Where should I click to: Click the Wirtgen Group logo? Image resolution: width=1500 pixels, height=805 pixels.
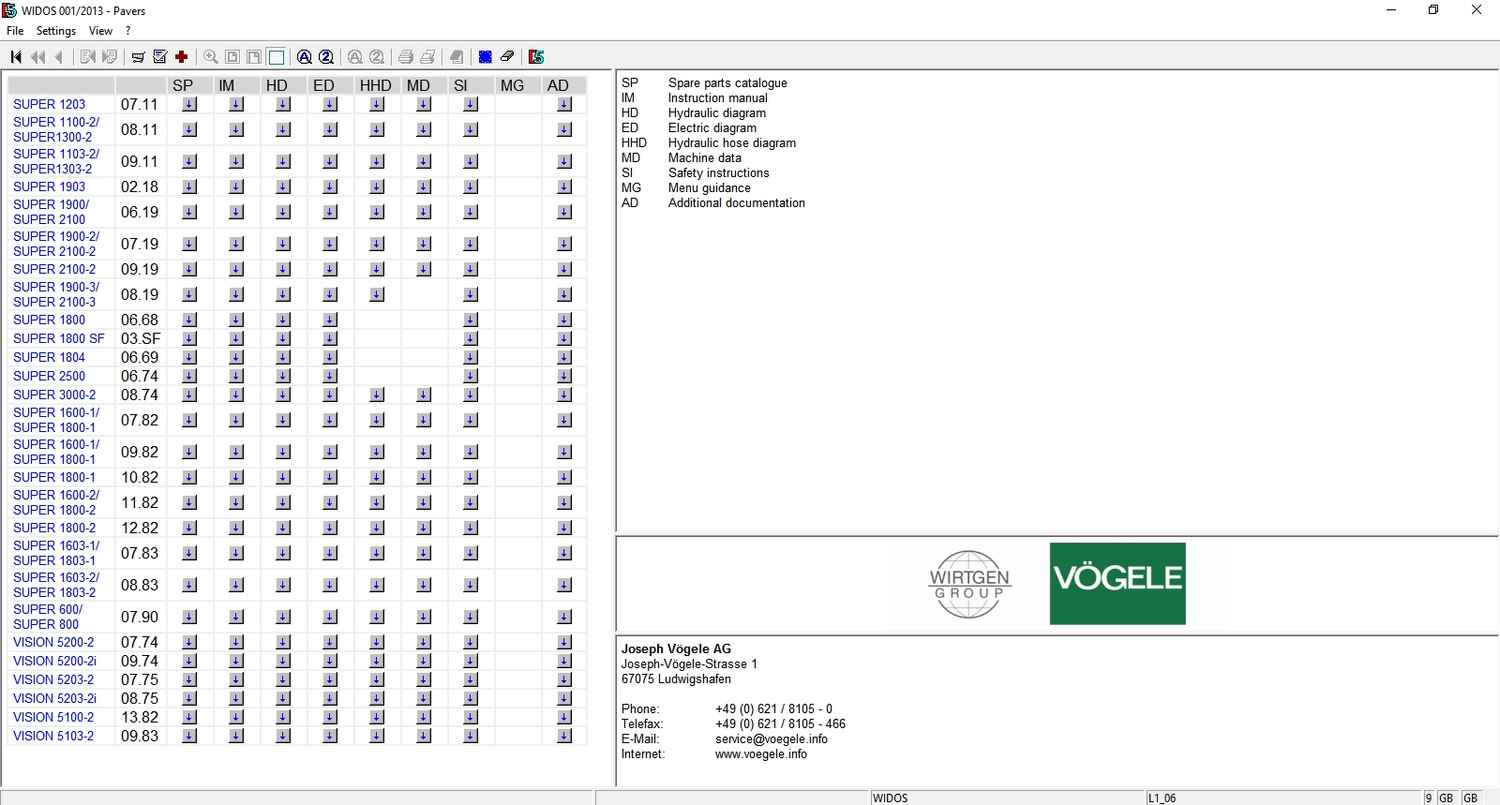(969, 584)
